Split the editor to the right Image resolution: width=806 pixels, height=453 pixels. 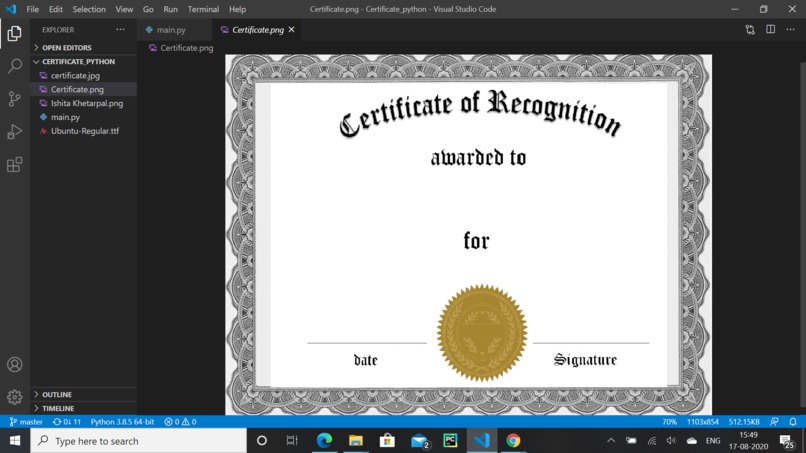771,30
